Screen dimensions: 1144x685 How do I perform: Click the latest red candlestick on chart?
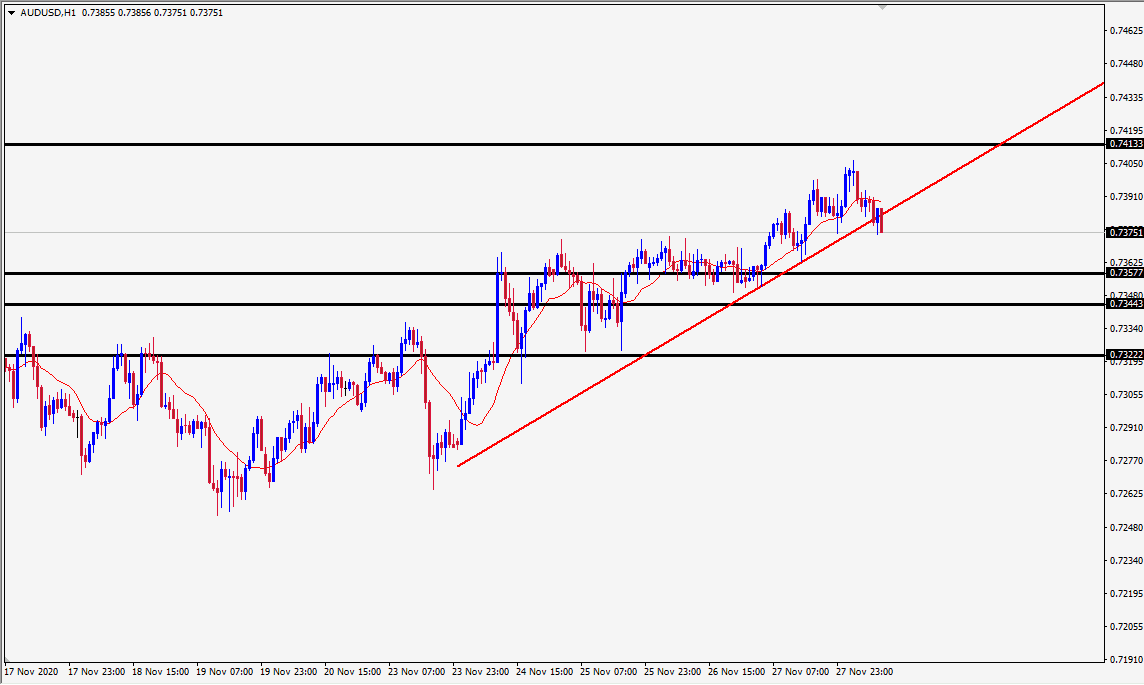coord(880,222)
